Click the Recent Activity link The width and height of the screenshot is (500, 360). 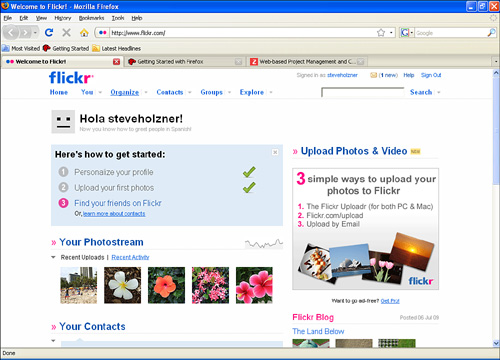(x=130, y=257)
